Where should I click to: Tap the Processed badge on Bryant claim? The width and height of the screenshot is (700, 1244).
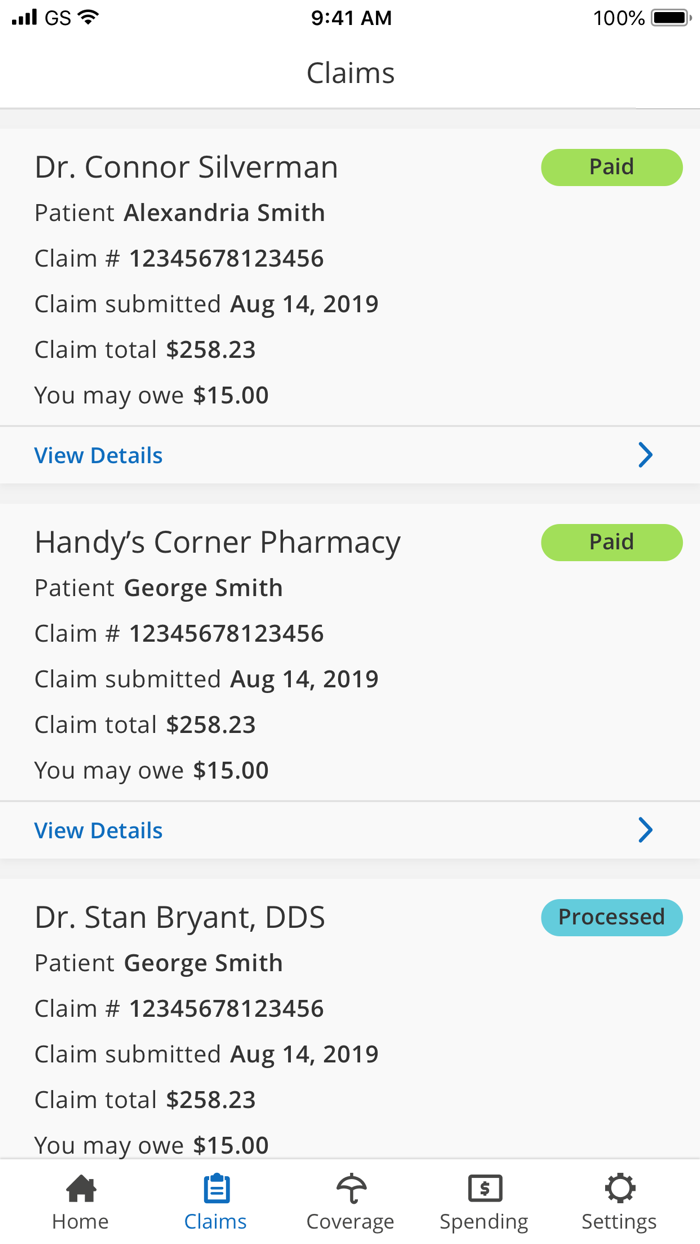click(611, 917)
